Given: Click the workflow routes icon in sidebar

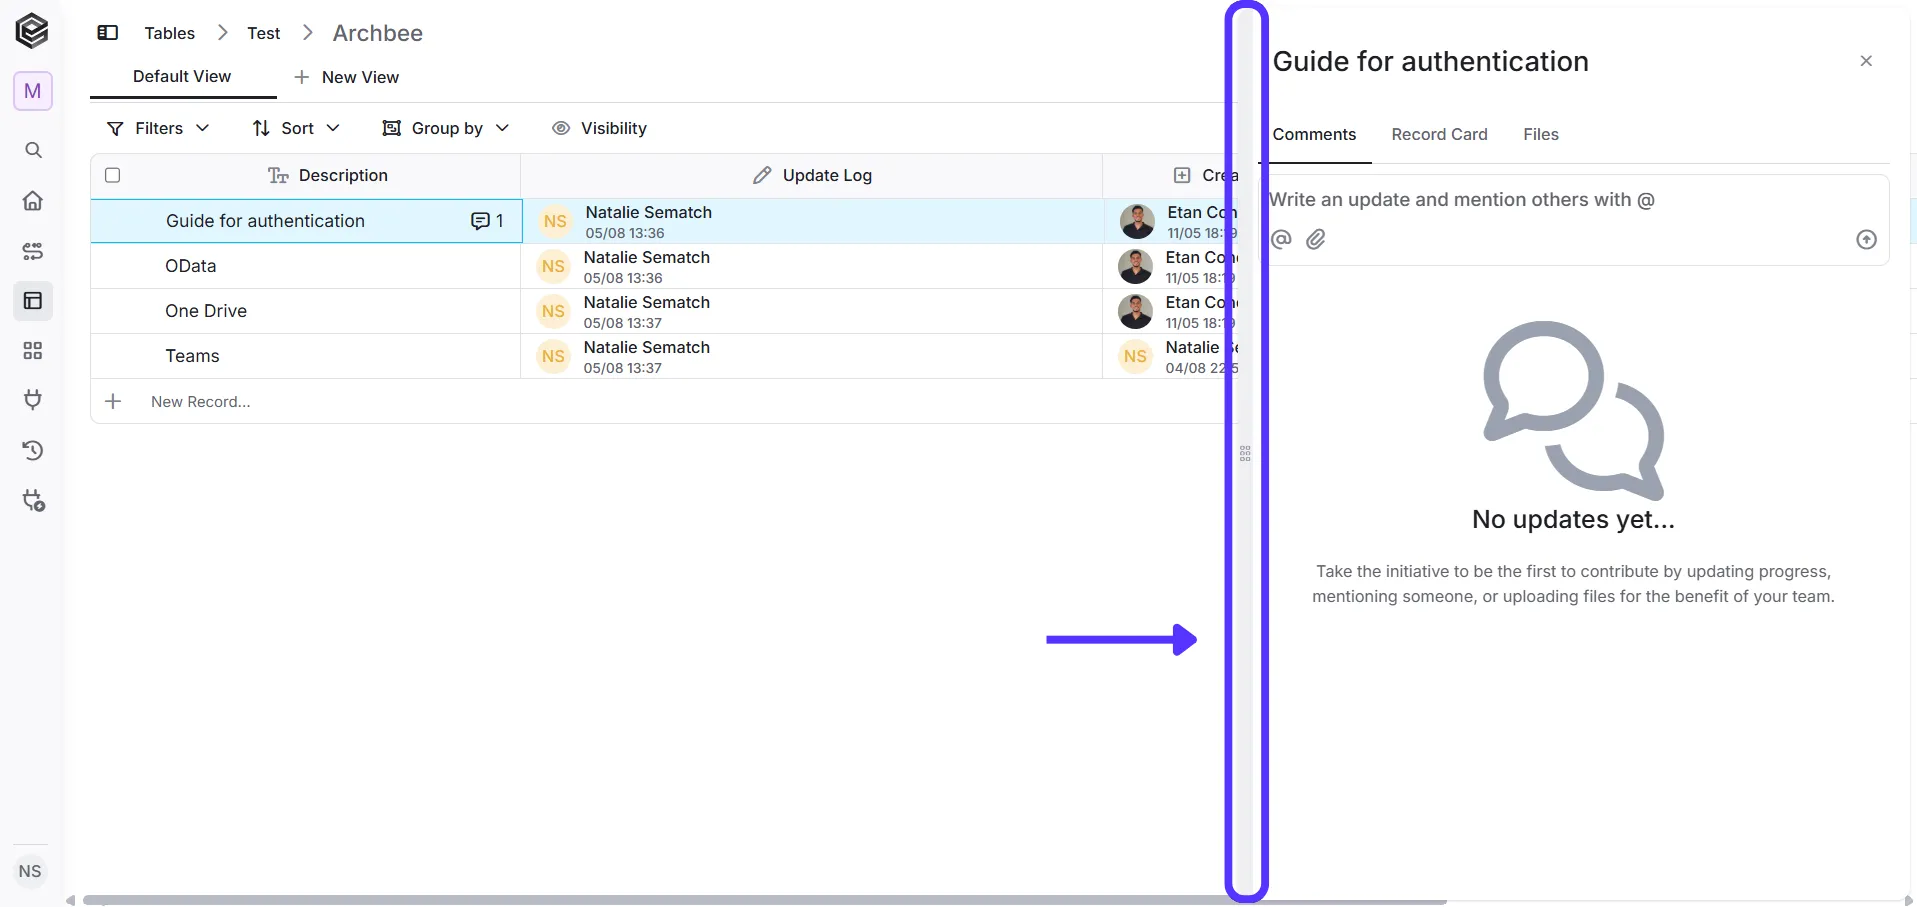Looking at the screenshot, I should pos(33,251).
